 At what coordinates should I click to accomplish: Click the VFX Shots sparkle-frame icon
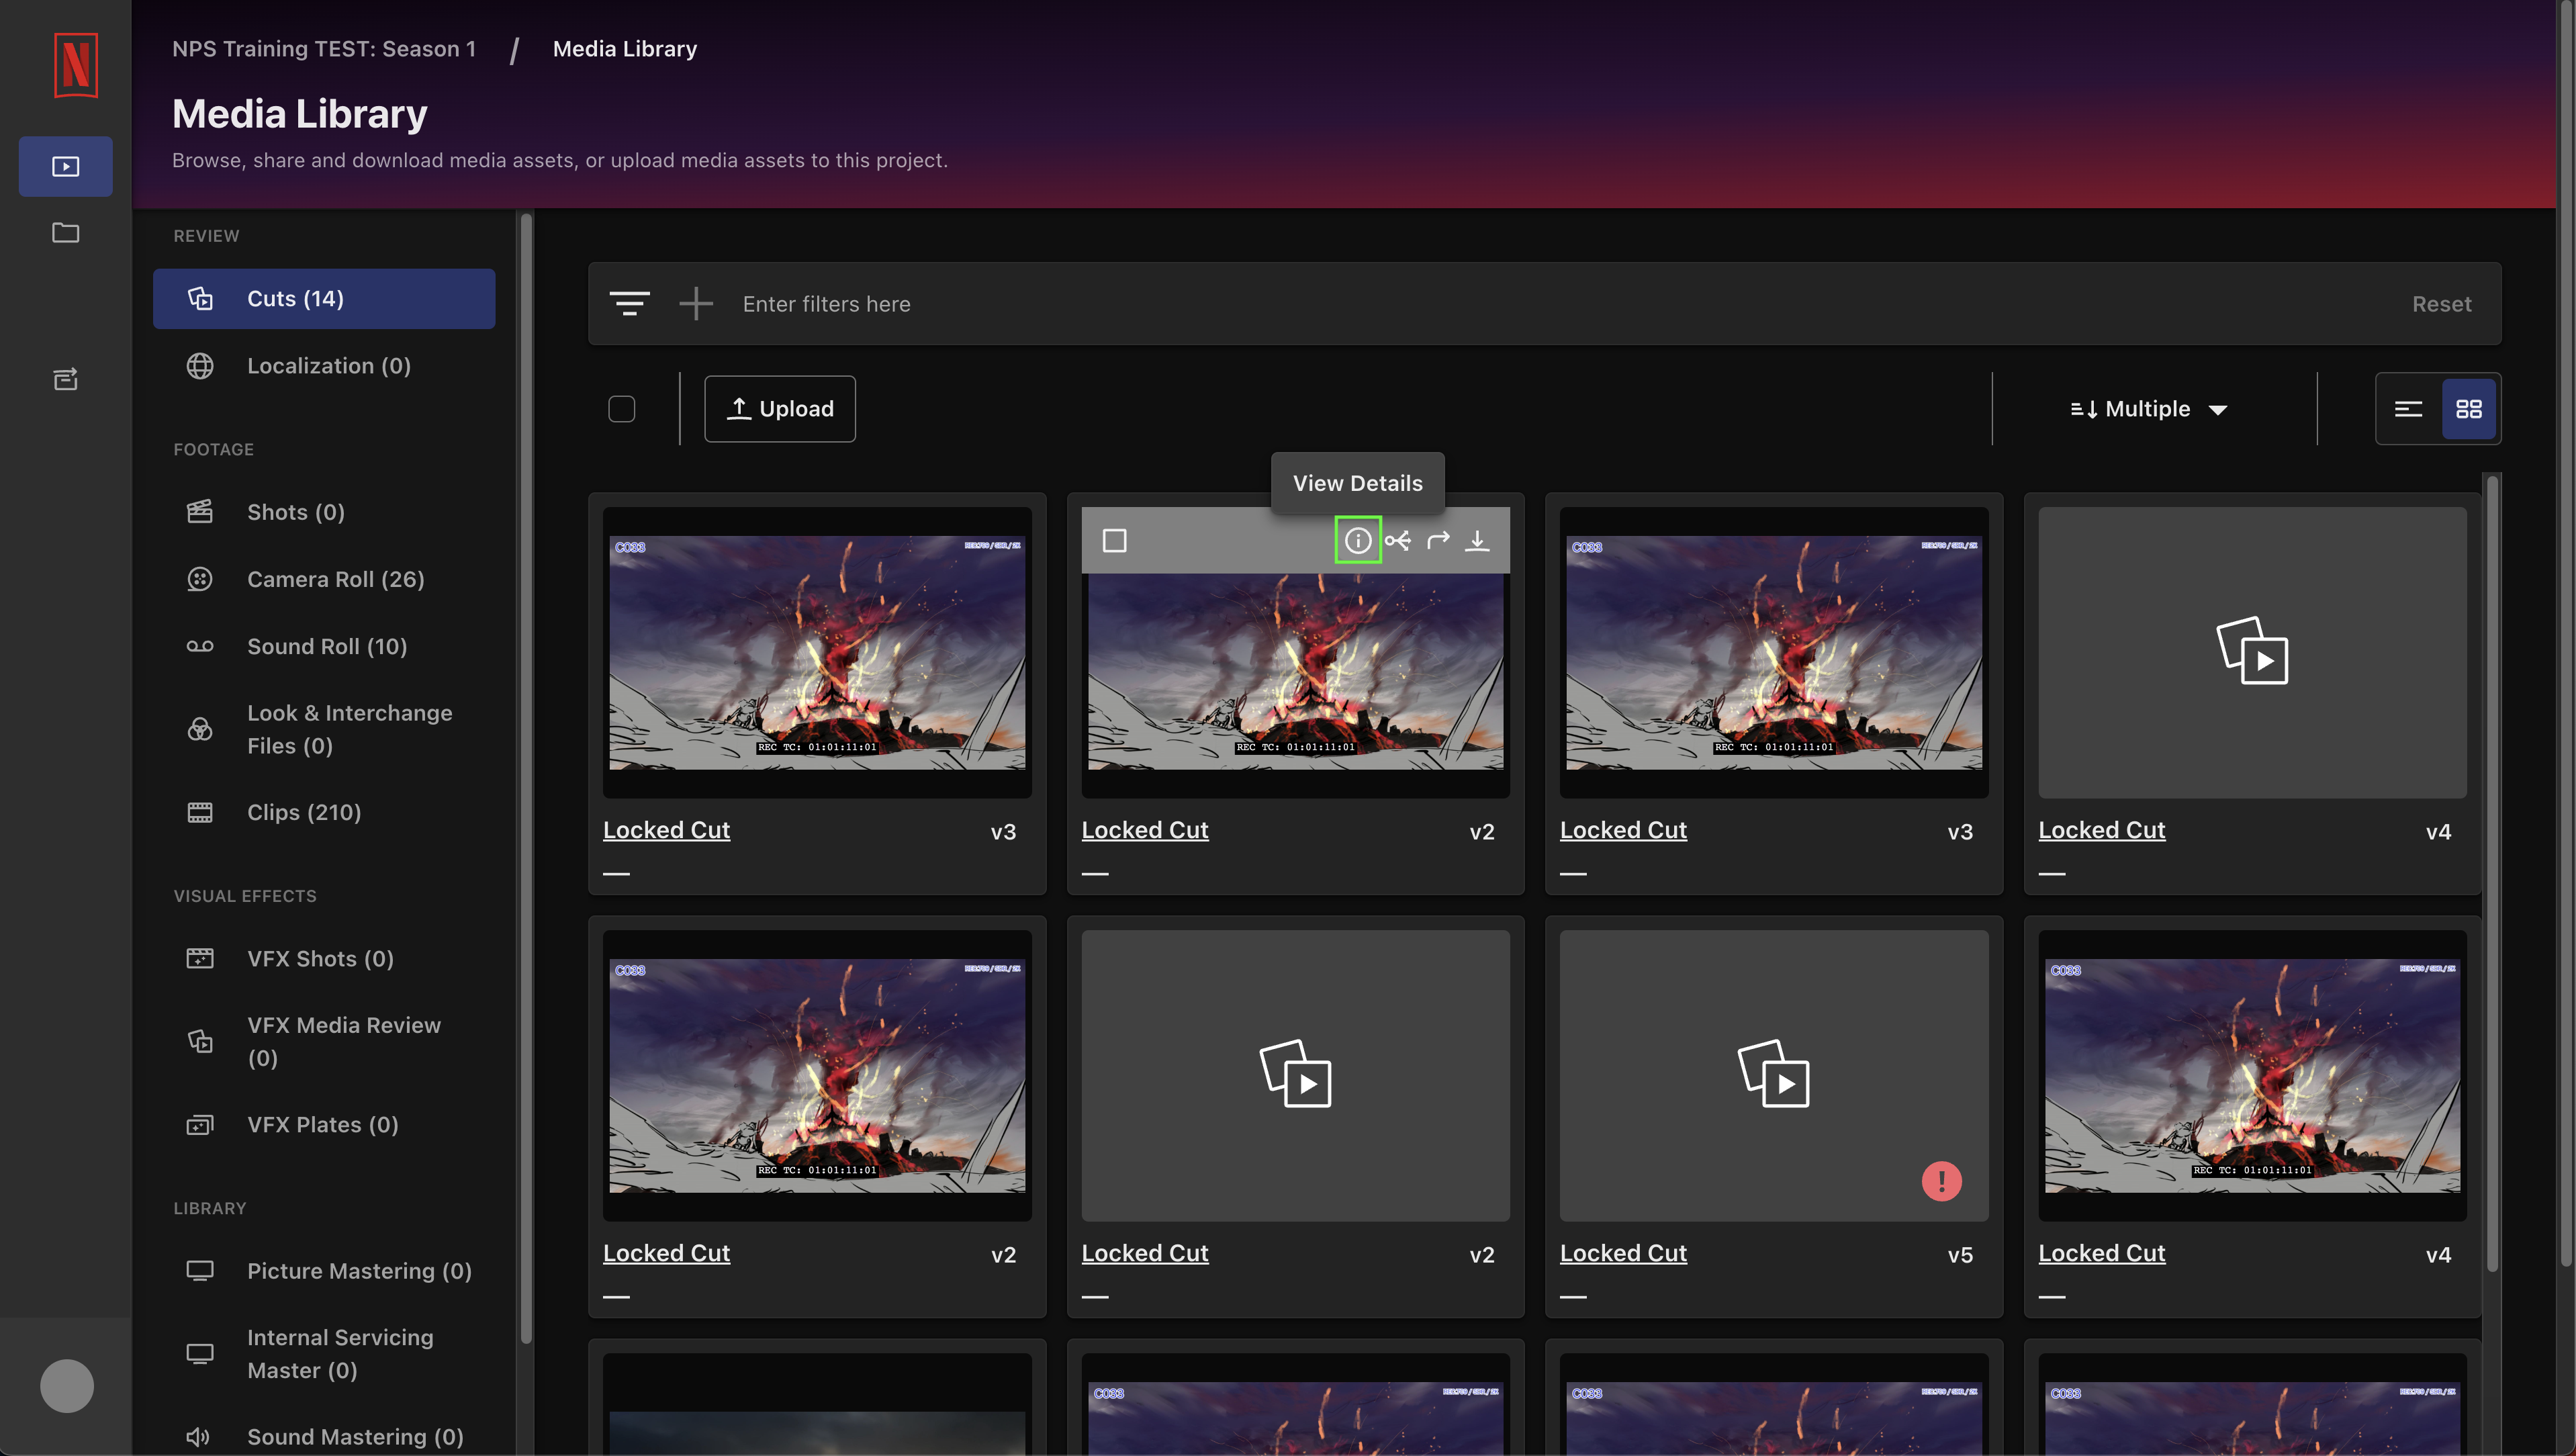(200, 957)
